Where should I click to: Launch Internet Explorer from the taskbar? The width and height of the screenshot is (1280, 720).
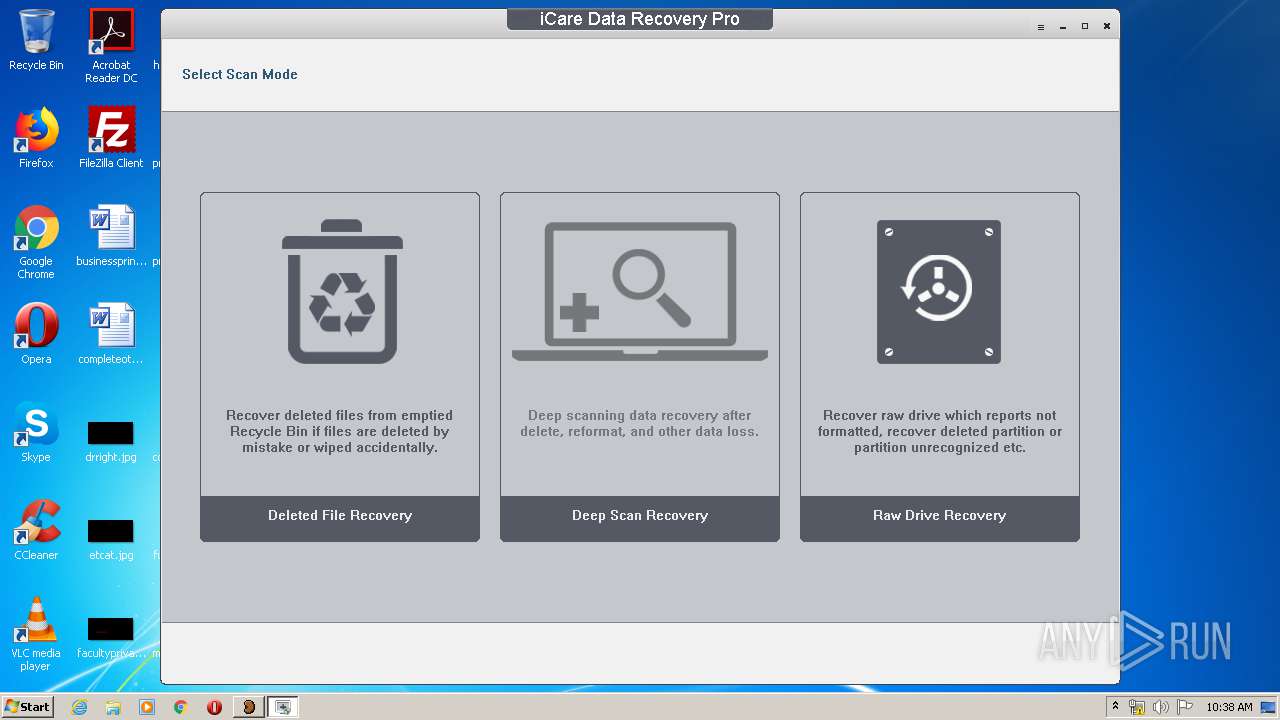click(79, 707)
